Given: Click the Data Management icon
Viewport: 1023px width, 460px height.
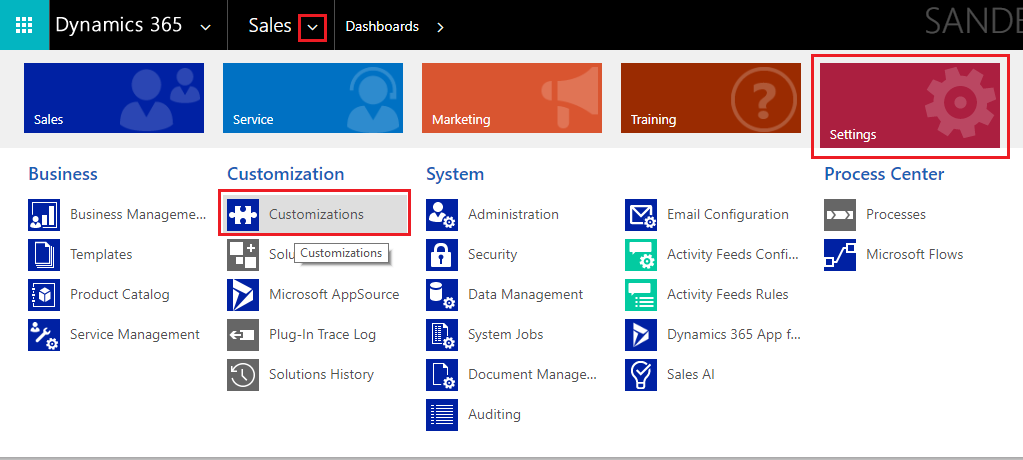Looking at the screenshot, I should (x=442, y=294).
